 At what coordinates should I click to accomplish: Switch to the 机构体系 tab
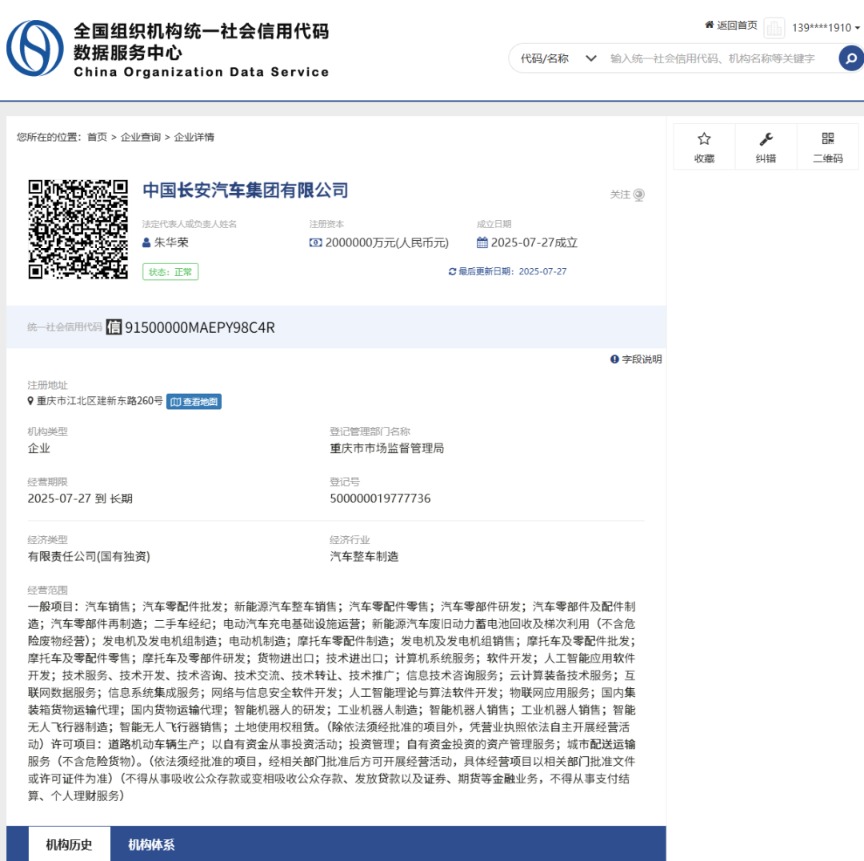tap(151, 844)
